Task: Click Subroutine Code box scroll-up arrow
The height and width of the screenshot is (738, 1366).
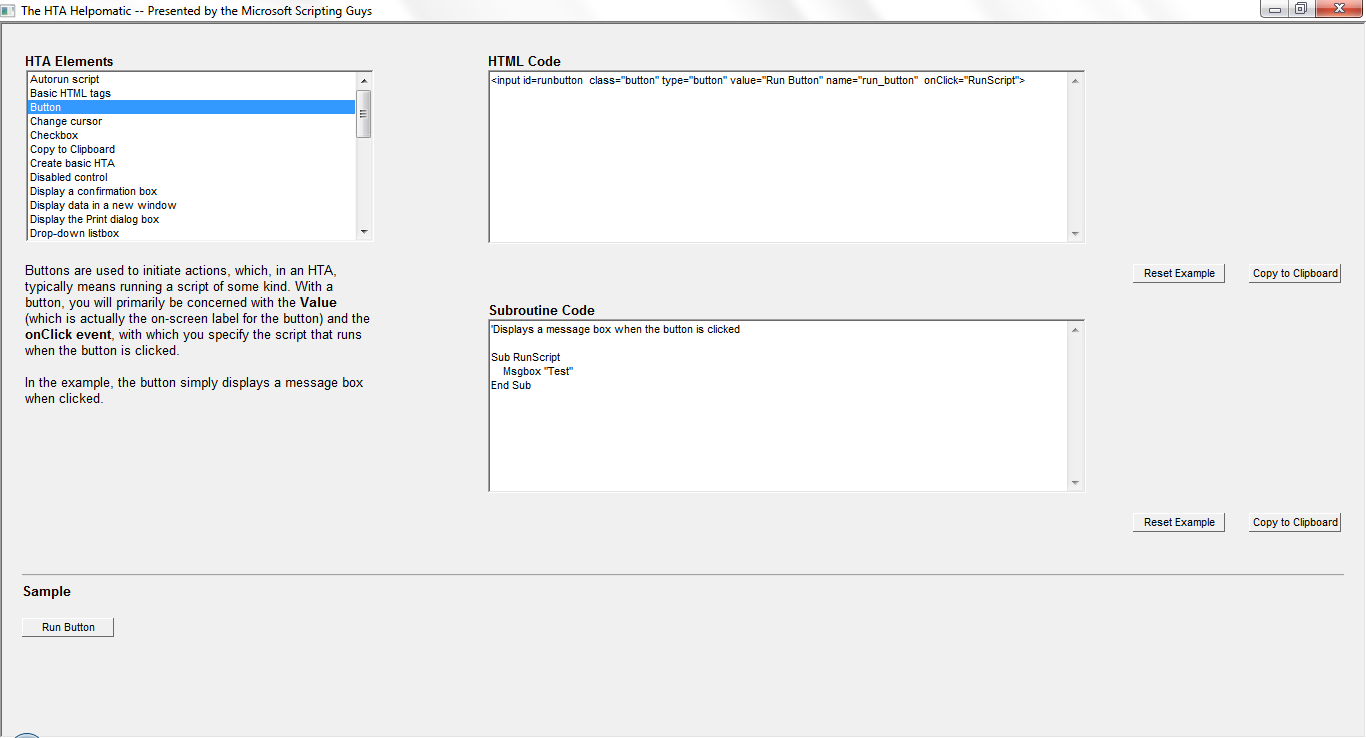Action: tap(1076, 330)
